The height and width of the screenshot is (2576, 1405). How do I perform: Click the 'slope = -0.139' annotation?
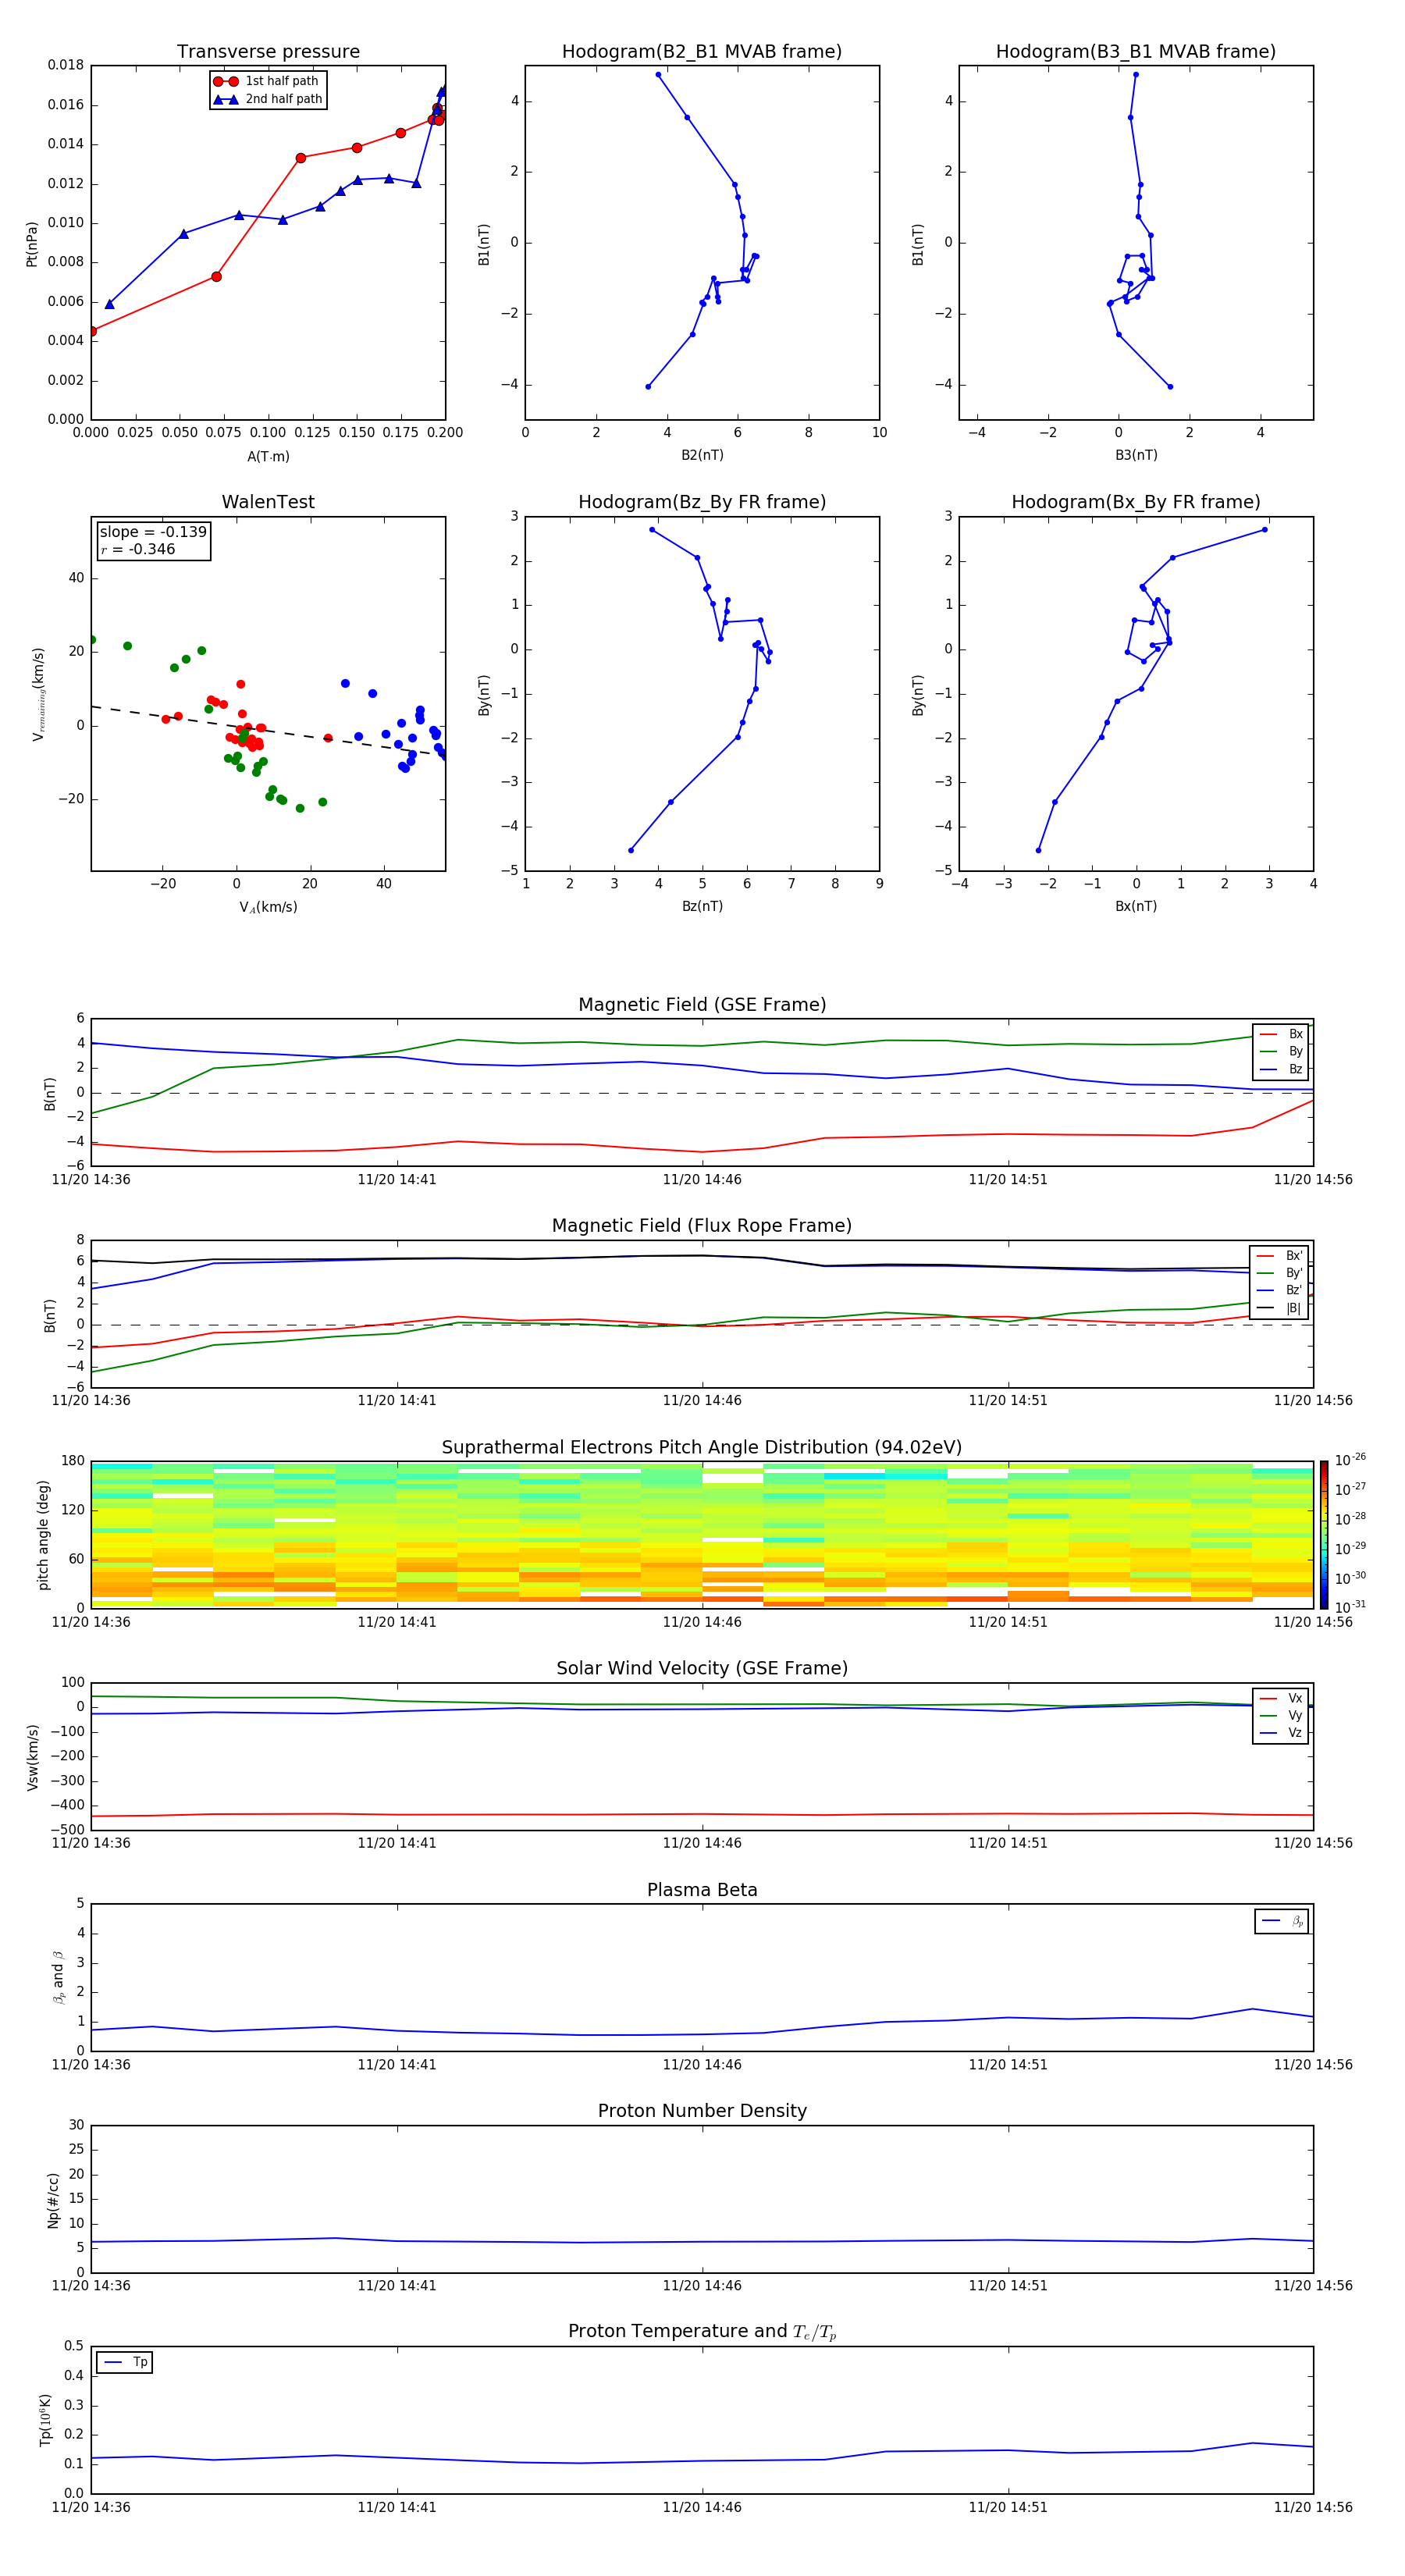pyautogui.click(x=153, y=532)
